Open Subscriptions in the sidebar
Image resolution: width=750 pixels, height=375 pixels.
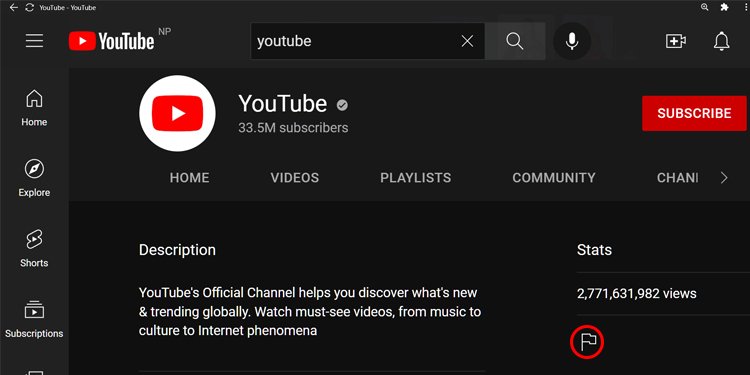click(34, 320)
